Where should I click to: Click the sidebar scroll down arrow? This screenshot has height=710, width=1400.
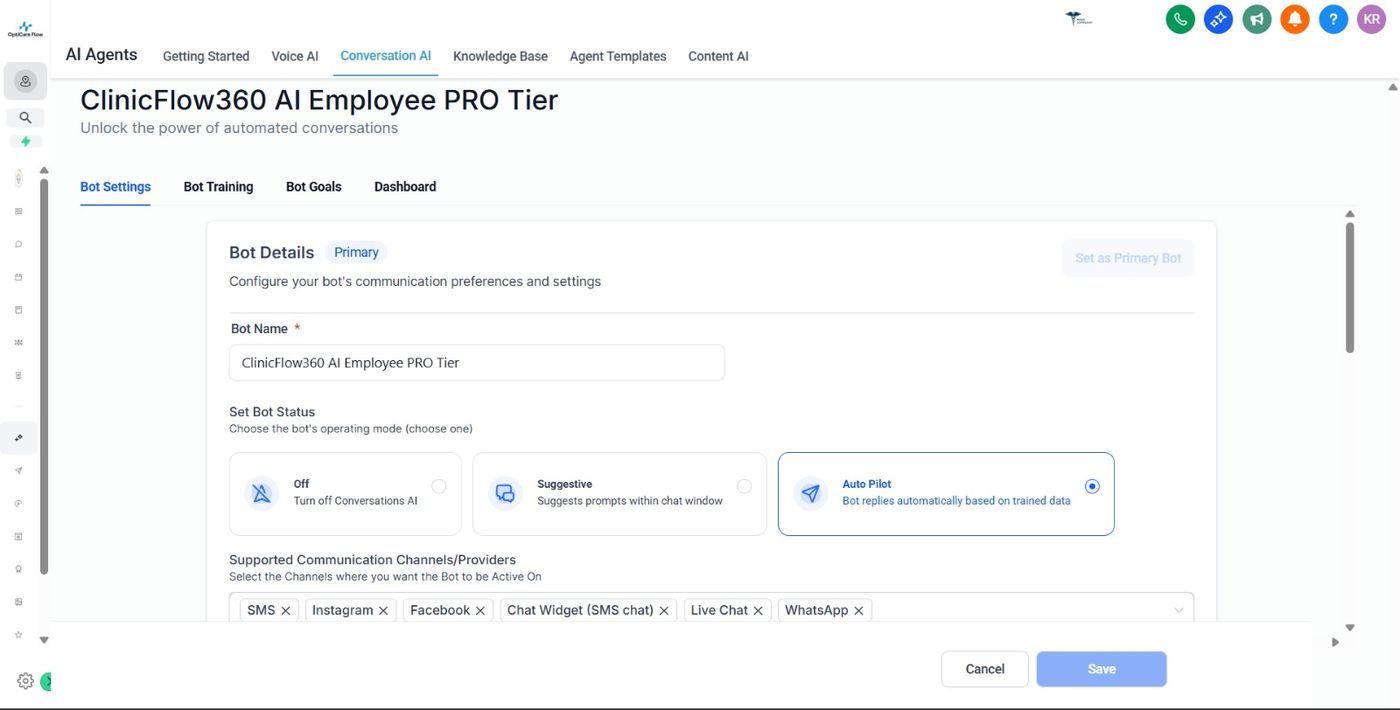(x=43, y=639)
